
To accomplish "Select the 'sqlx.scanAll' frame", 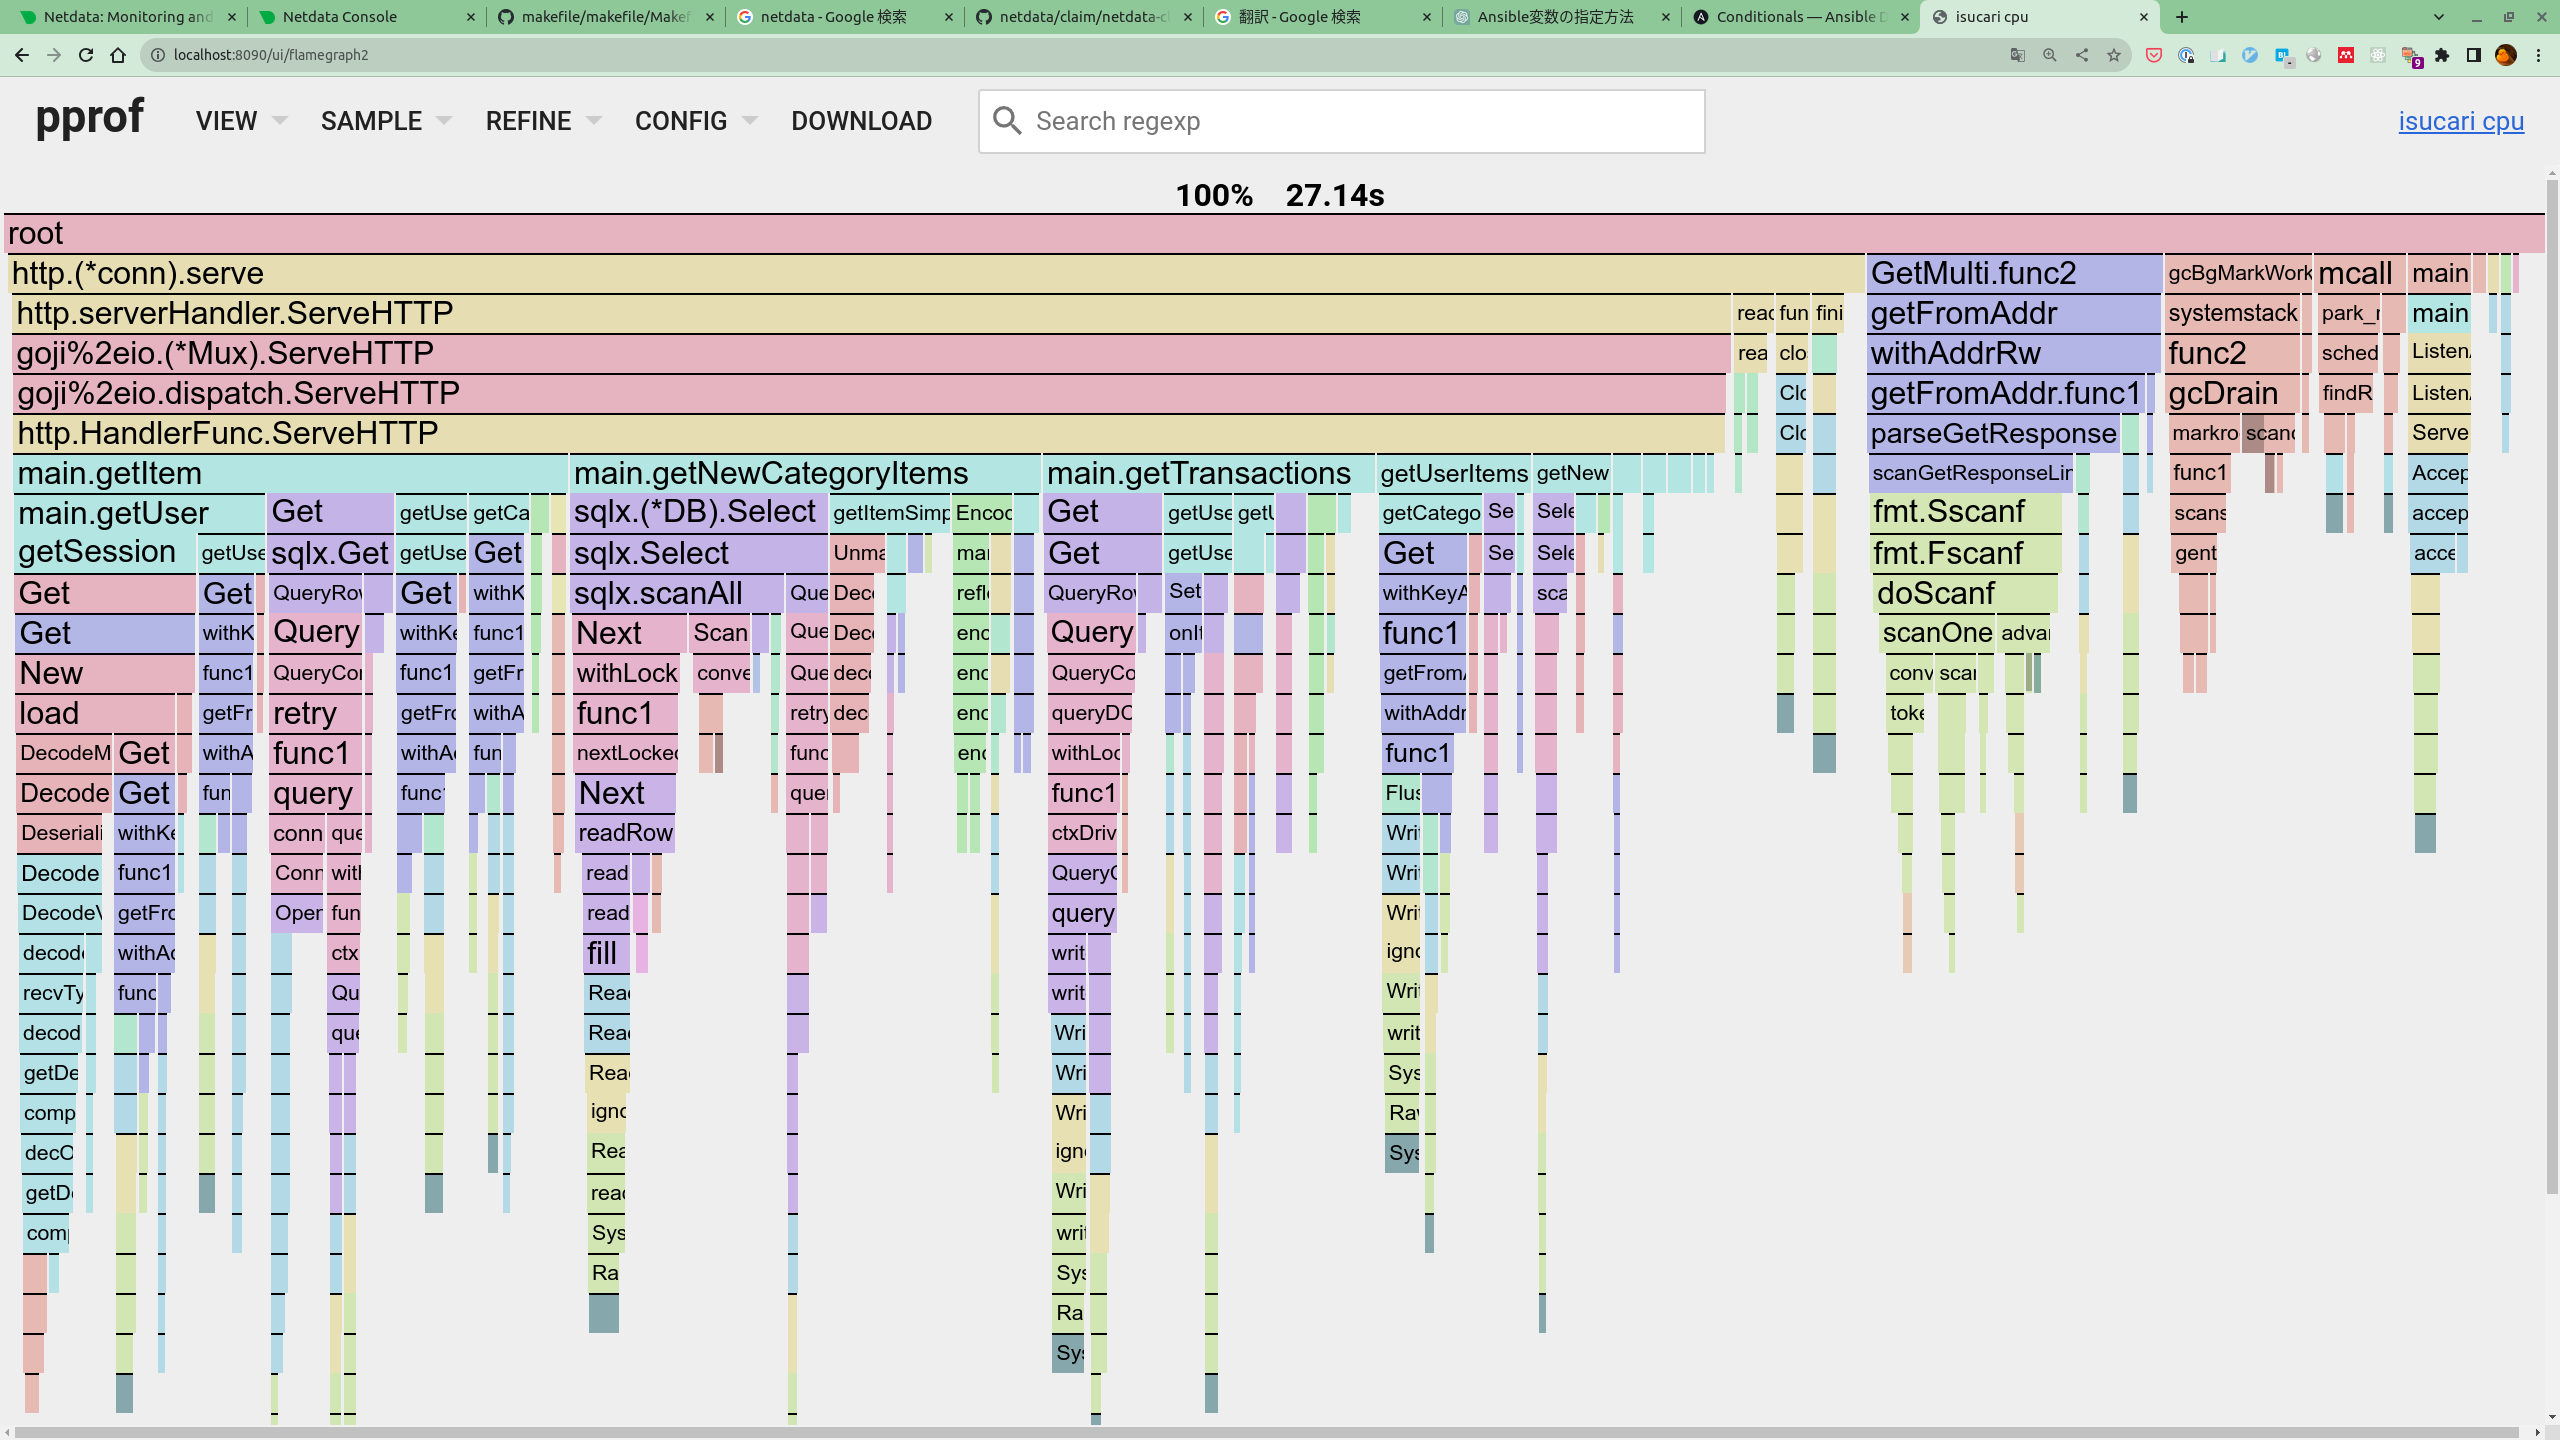I will (677, 593).
